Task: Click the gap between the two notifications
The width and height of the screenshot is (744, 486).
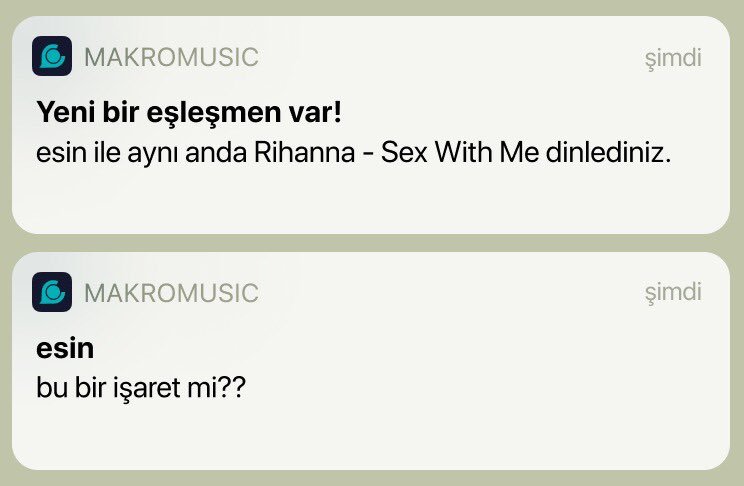Action: point(370,242)
